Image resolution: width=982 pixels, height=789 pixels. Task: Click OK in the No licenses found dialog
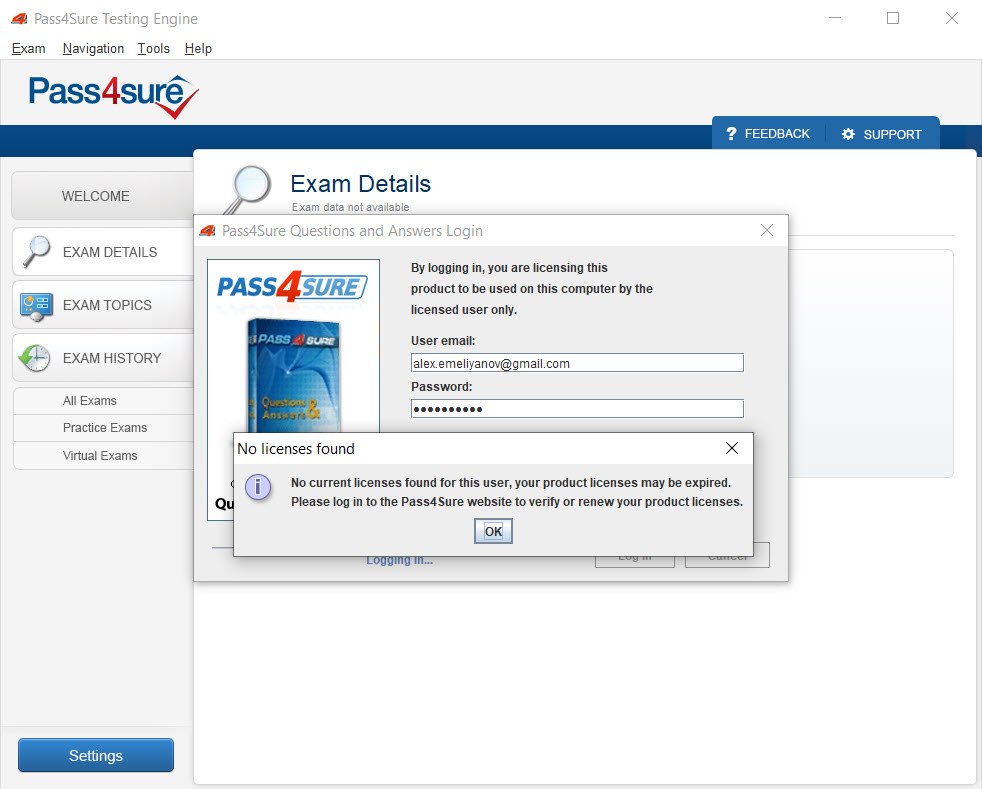(x=493, y=531)
